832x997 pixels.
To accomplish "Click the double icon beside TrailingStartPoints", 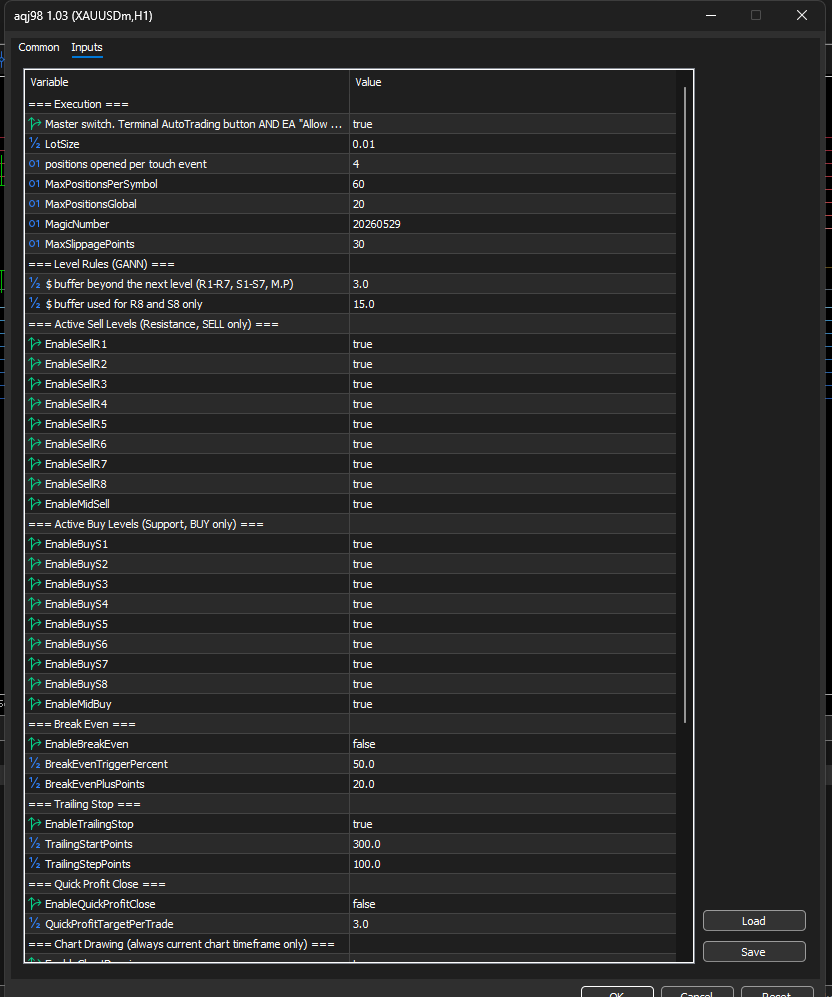I will tap(34, 844).
